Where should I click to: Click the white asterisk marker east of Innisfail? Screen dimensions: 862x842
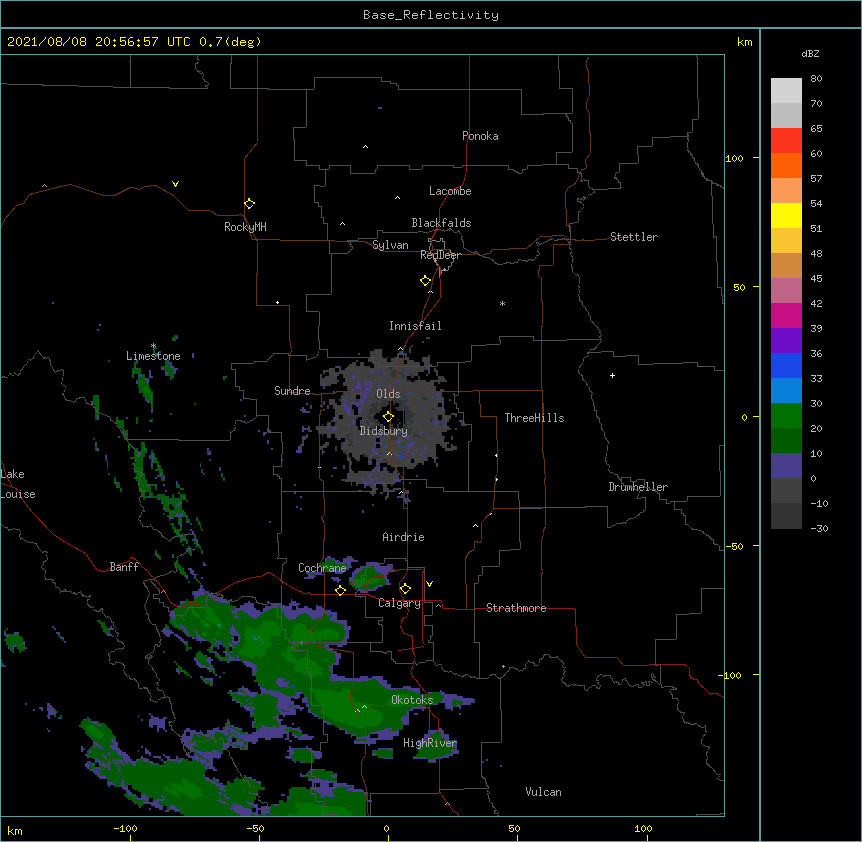coord(502,303)
